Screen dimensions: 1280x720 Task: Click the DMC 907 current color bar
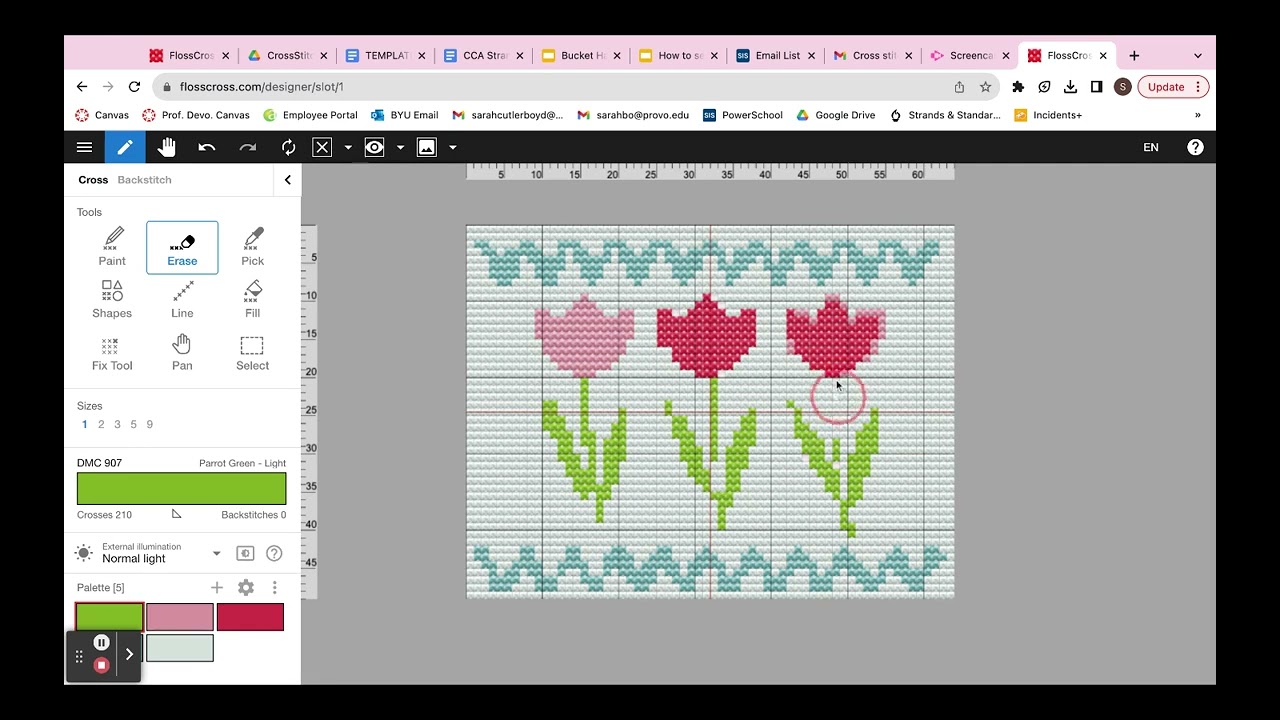coord(182,489)
